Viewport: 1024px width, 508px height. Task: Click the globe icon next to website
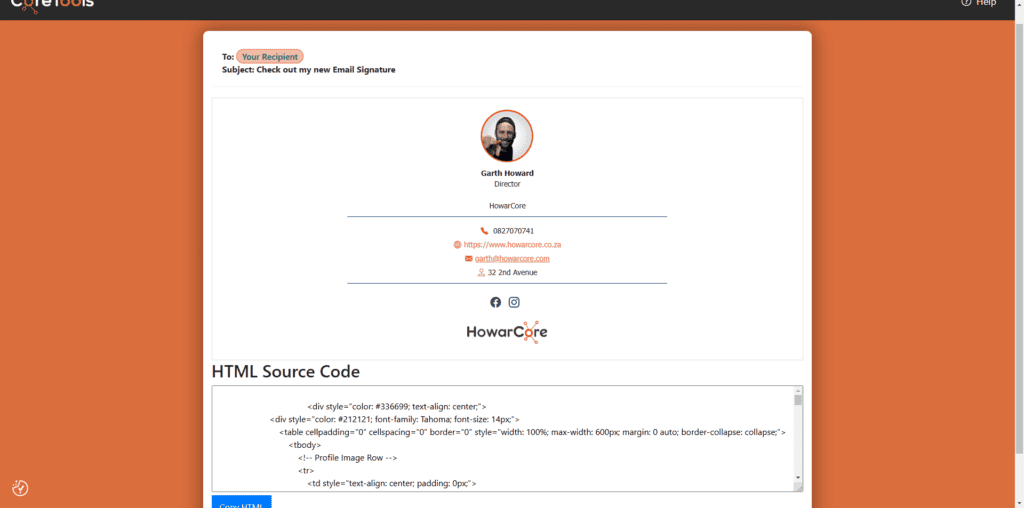(x=457, y=245)
